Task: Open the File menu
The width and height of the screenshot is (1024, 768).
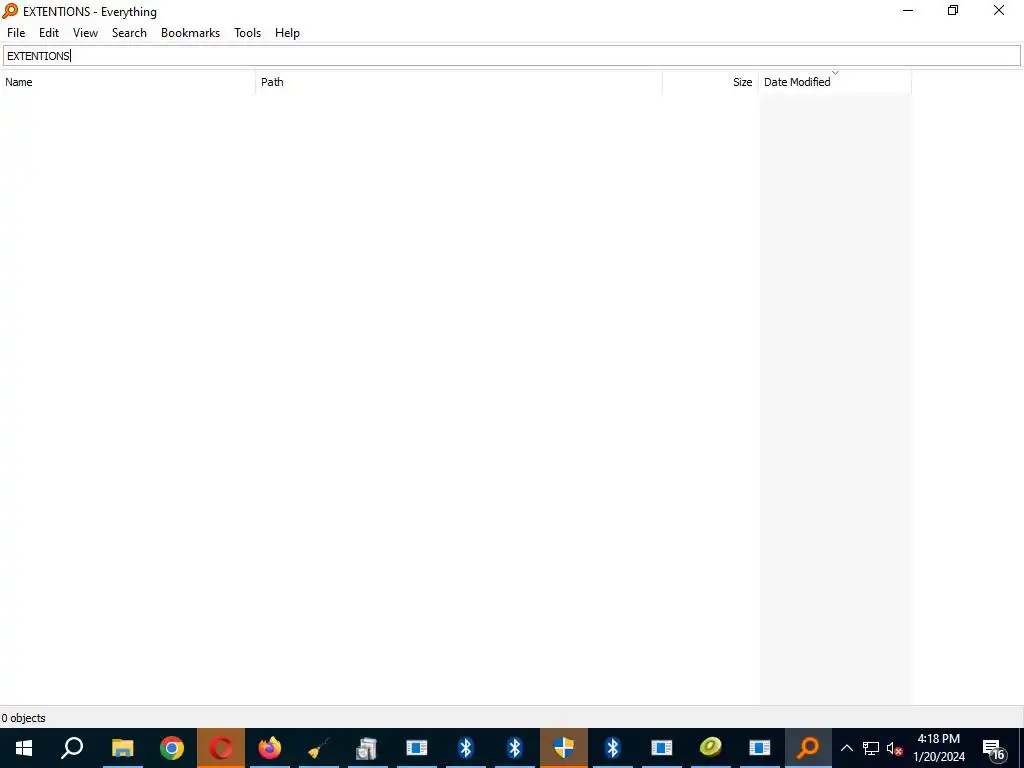Action: coord(16,33)
